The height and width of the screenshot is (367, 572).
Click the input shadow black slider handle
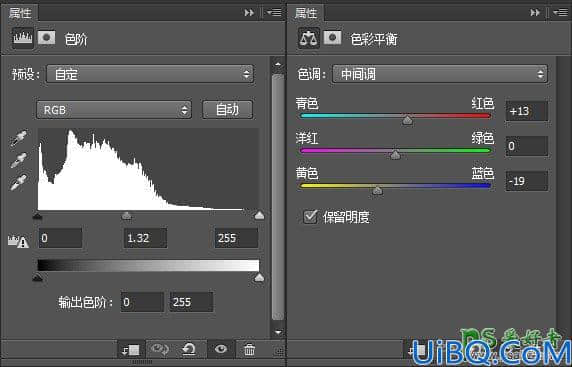(37, 216)
